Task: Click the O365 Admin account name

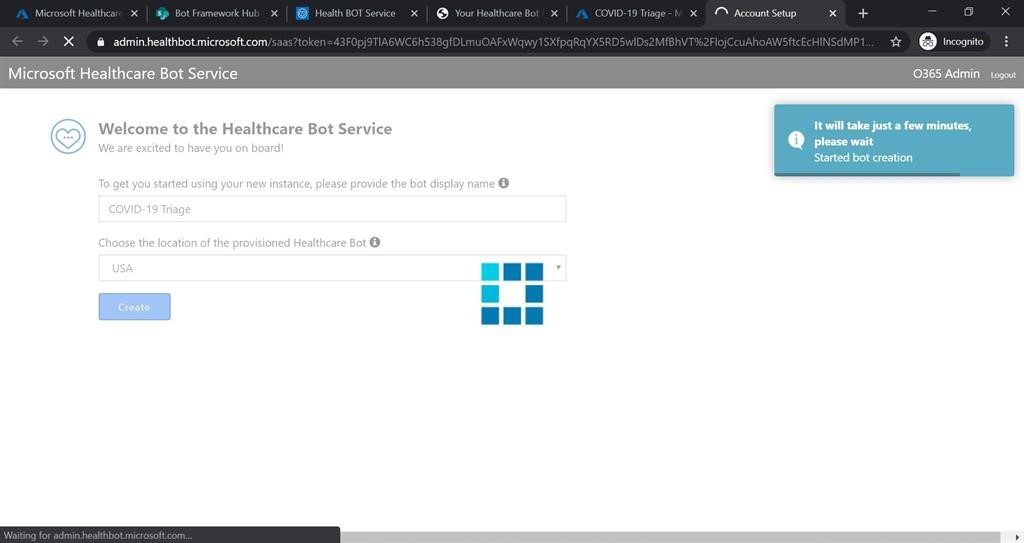Action: [946, 74]
